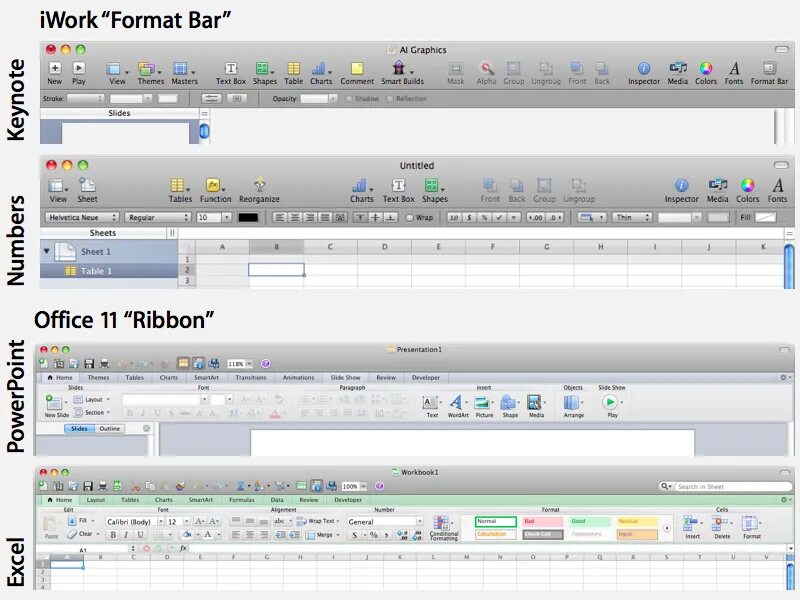Add a Comment in Keynote toolbar

[x=357, y=68]
